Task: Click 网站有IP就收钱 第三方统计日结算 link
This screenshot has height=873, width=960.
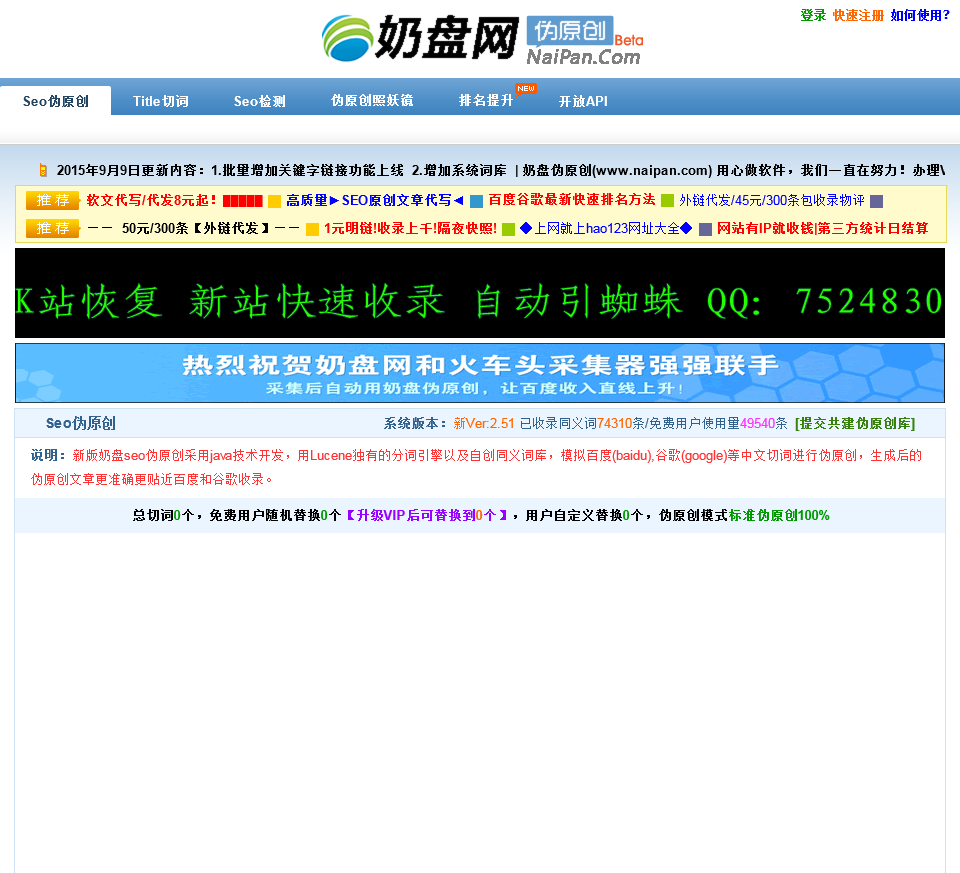Action: click(x=823, y=228)
